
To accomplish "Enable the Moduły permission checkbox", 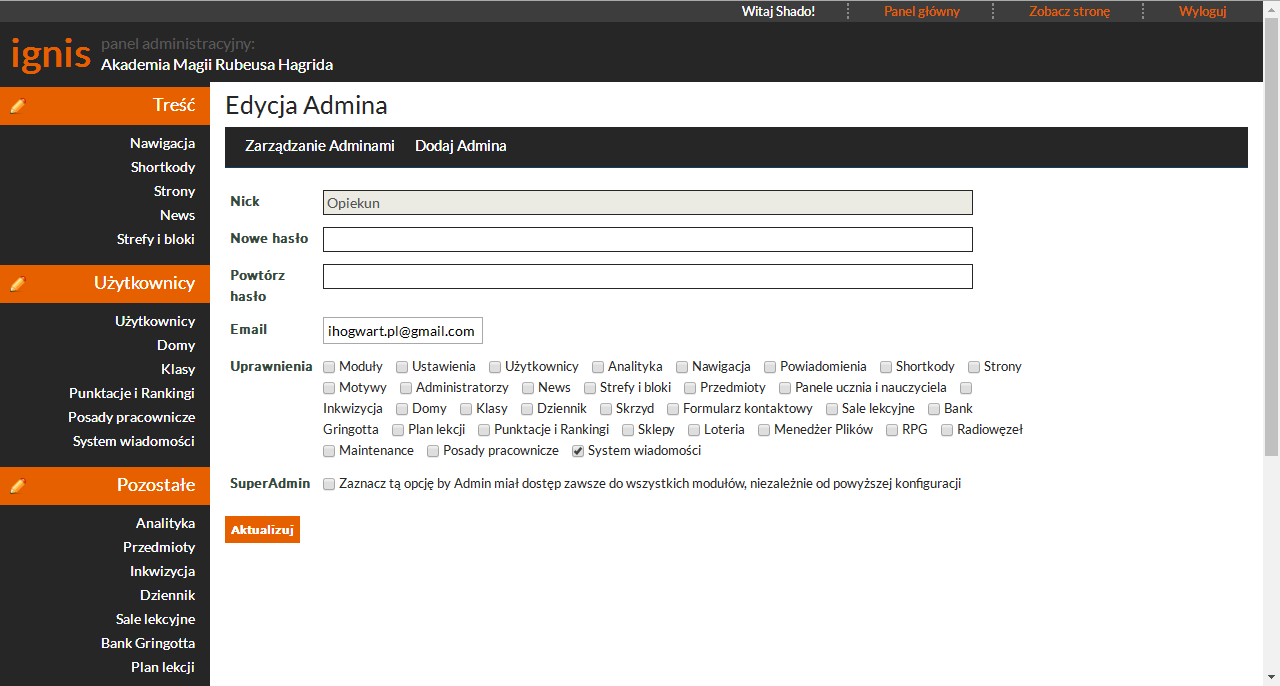I will 330,367.
